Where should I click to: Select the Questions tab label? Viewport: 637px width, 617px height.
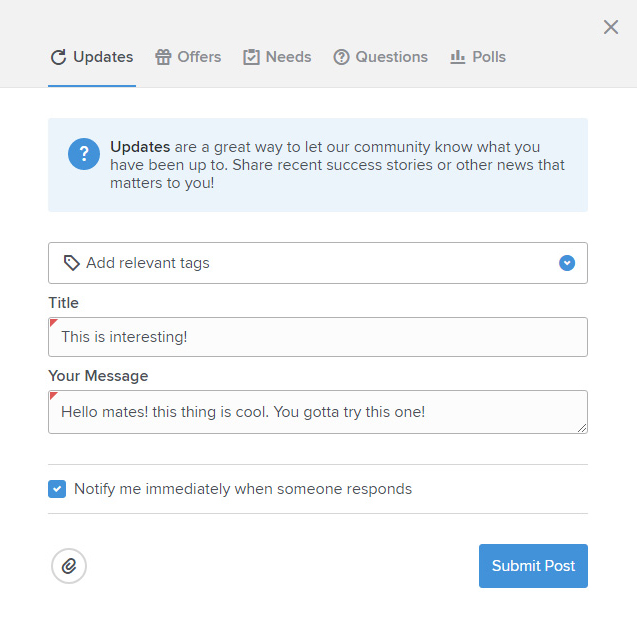[x=391, y=57]
